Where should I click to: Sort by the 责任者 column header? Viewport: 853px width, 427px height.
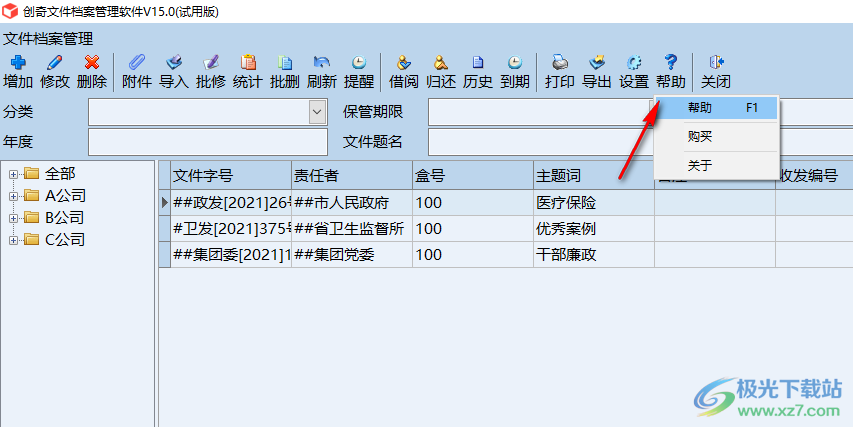click(x=352, y=175)
